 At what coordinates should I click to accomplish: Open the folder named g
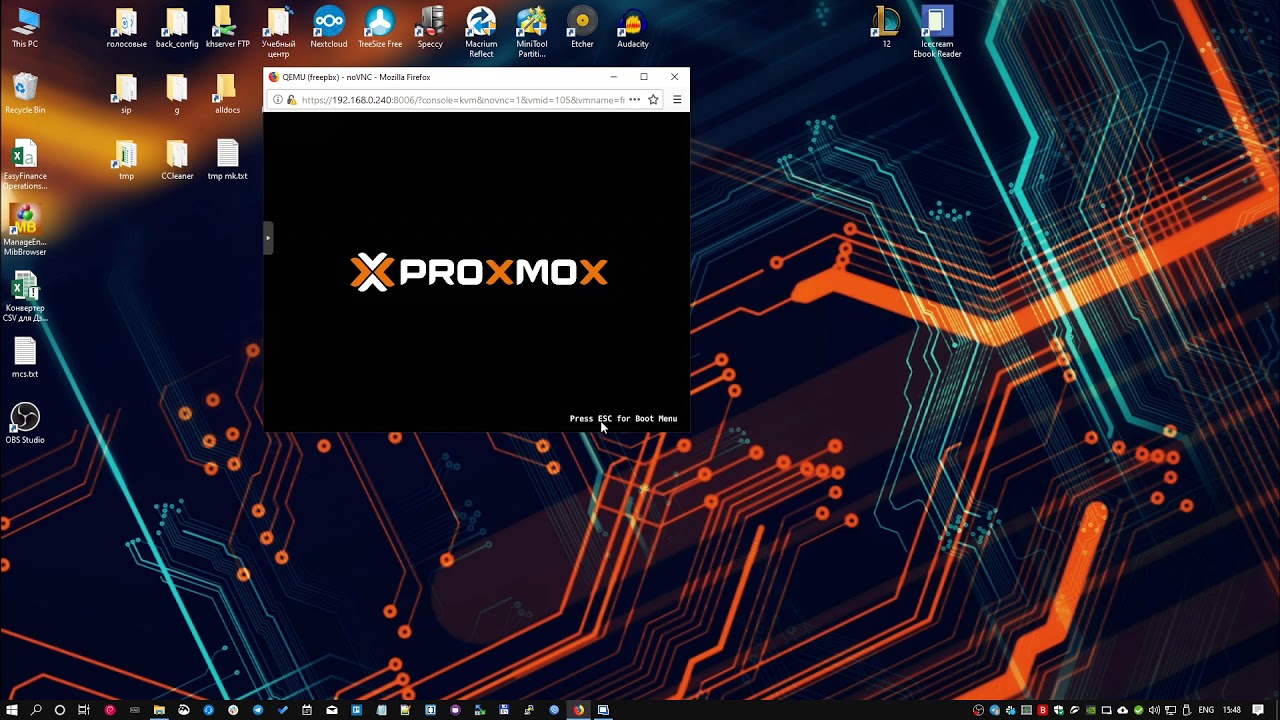coord(177,95)
